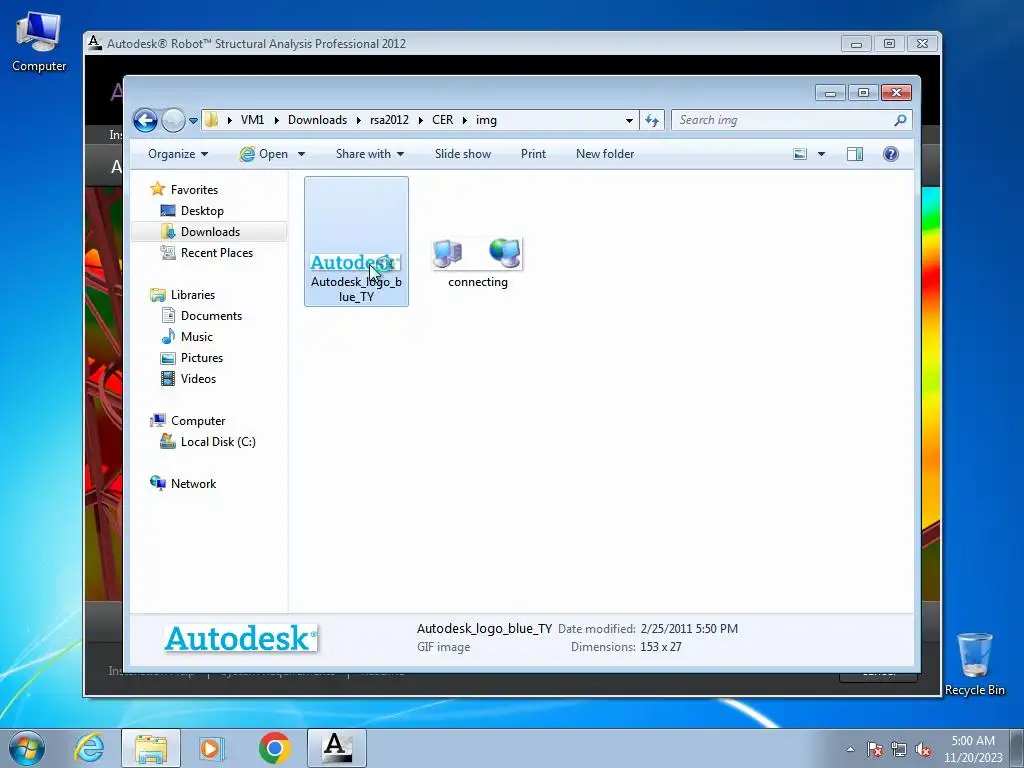Screen dimensions: 1024x768
Task: Click the Action Center flag icon
Action: click(875, 749)
